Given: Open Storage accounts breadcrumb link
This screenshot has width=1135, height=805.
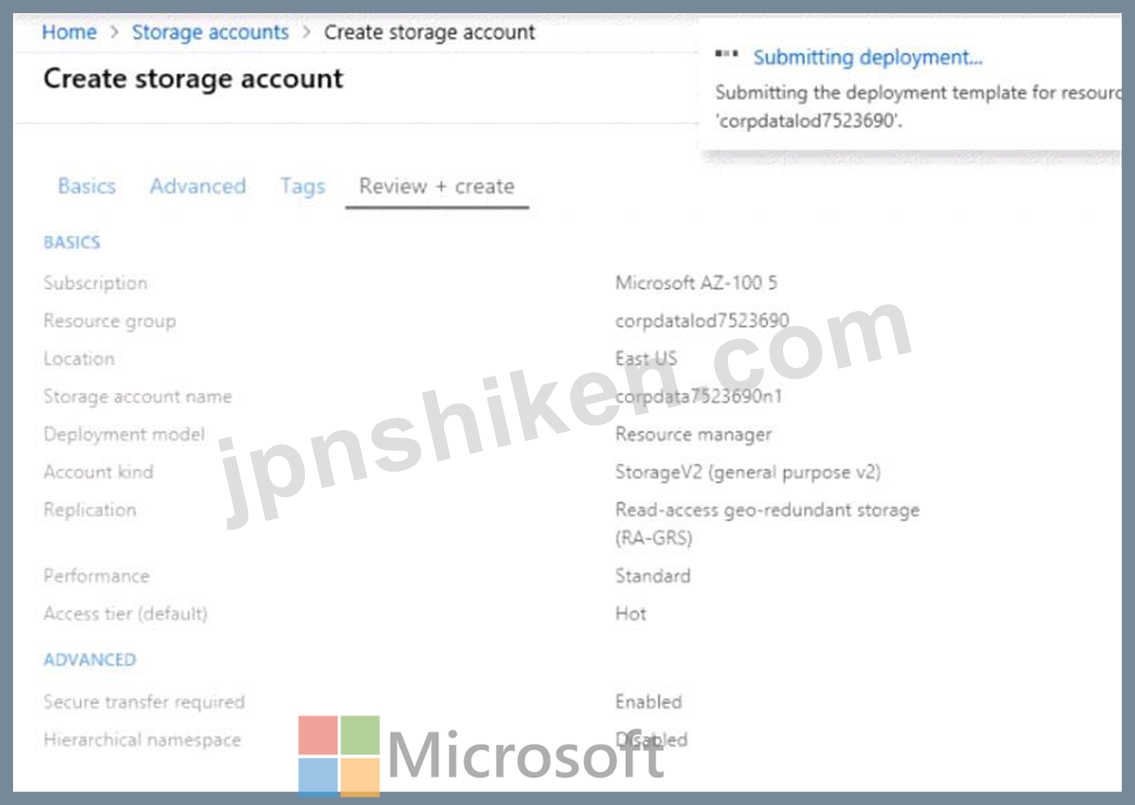Looking at the screenshot, I should point(210,33).
